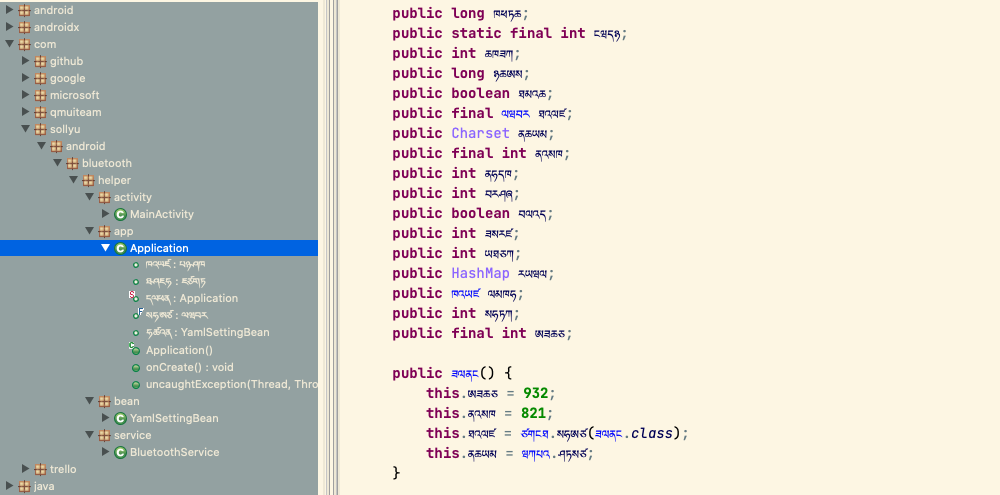Collapse the selected Application class node

tap(106, 248)
